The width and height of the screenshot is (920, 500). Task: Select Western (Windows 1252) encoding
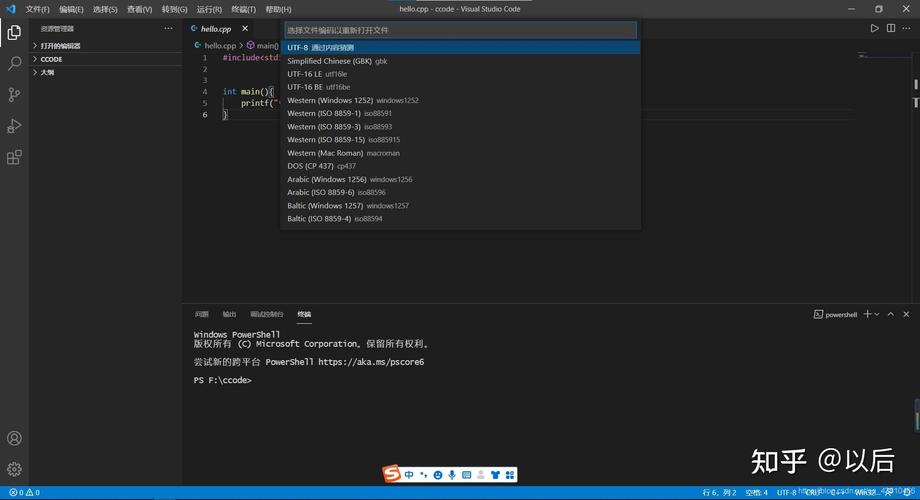pyautogui.click(x=460, y=100)
